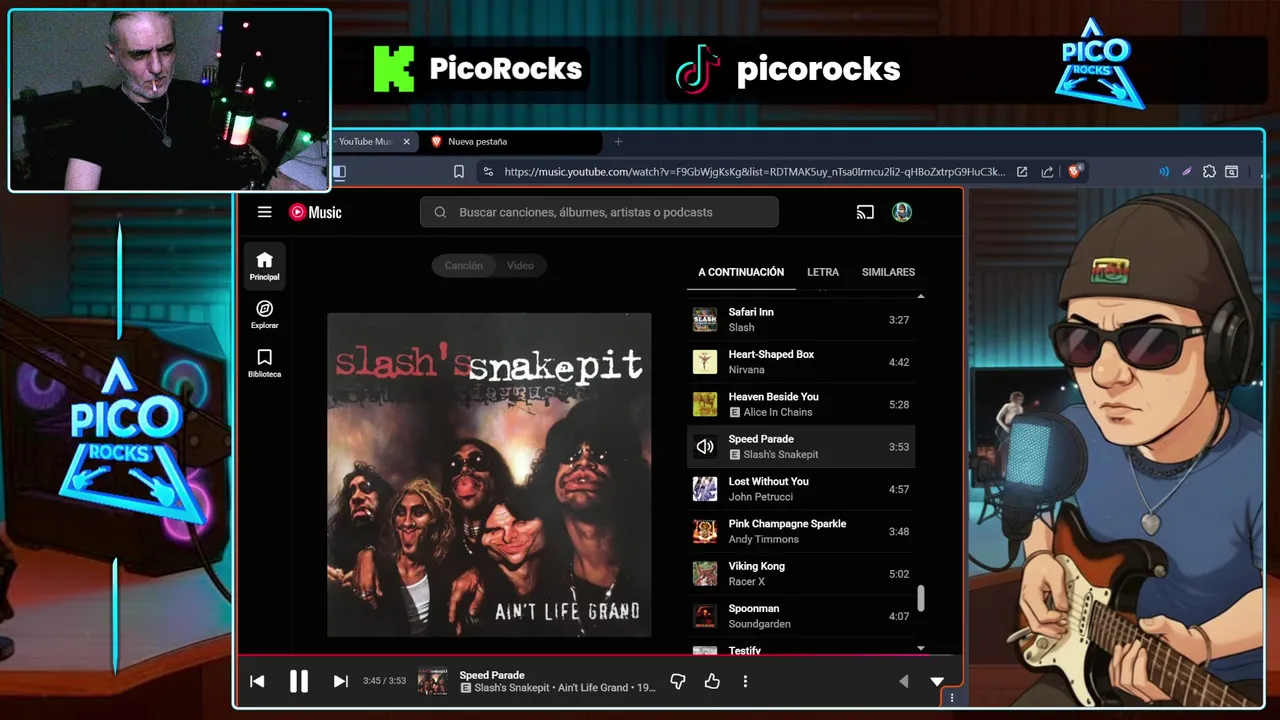Dislike Speed Parade with thumbs down
This screenshot has height=720, width=1280.
678,681
